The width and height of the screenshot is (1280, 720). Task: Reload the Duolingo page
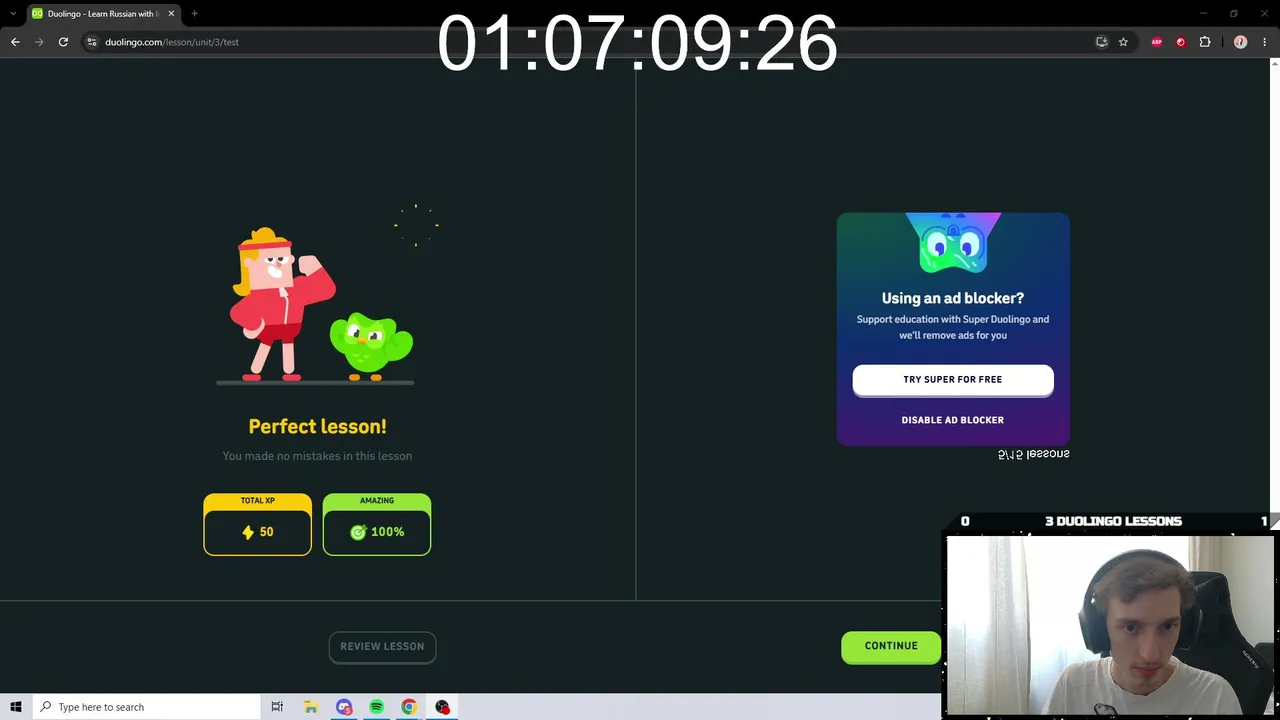point(63,42)
